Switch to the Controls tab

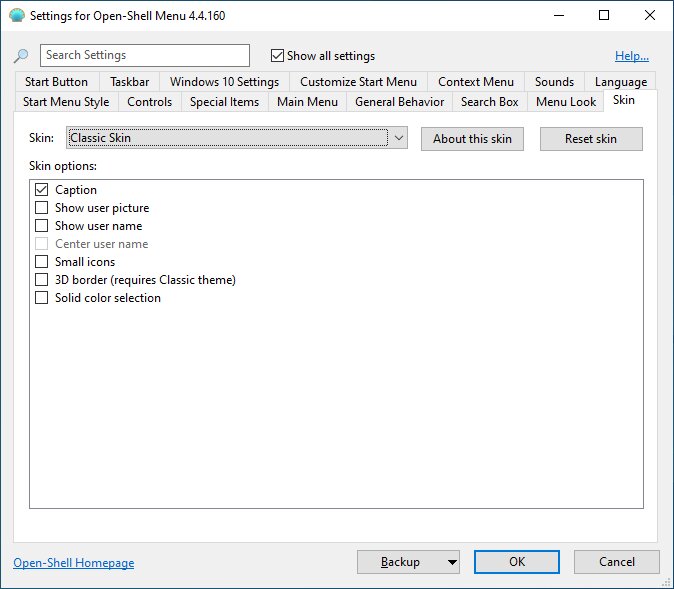pos(150,102)
